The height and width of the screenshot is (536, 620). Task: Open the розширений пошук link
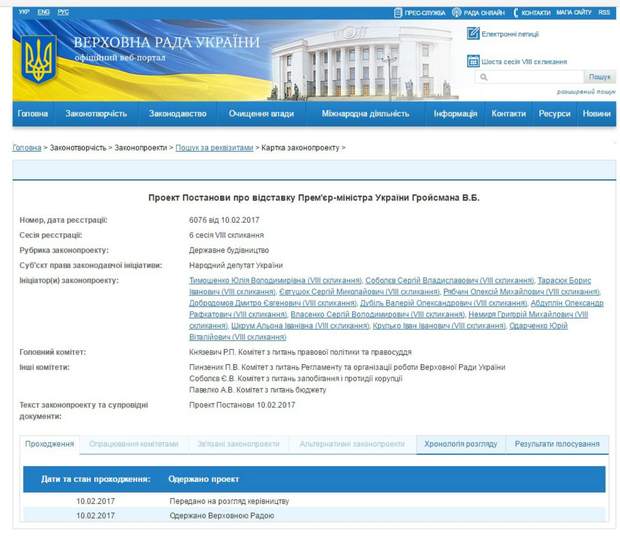click(x=584, y=92)
